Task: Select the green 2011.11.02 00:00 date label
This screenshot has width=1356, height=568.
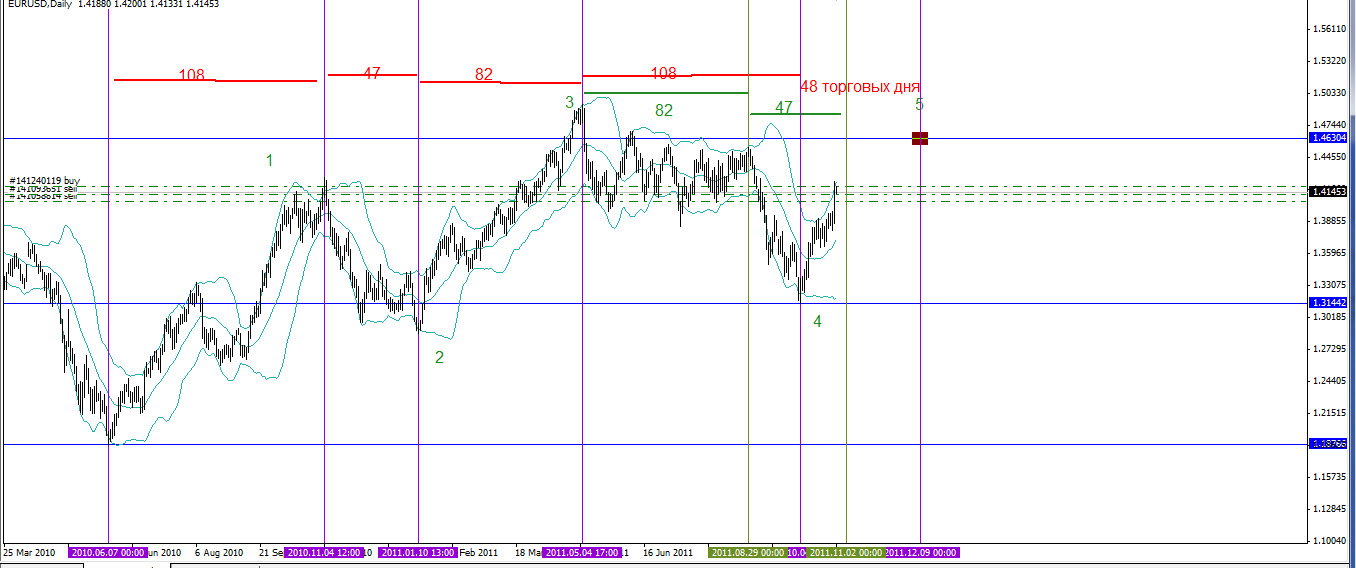Action: 845,552
